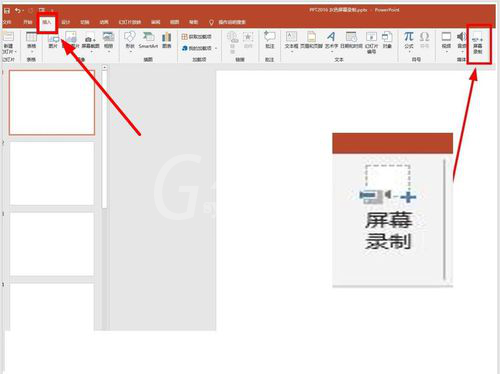
Task: Select the second slide thumbnail
Action: pyautogui.click(x=52, y=173)
